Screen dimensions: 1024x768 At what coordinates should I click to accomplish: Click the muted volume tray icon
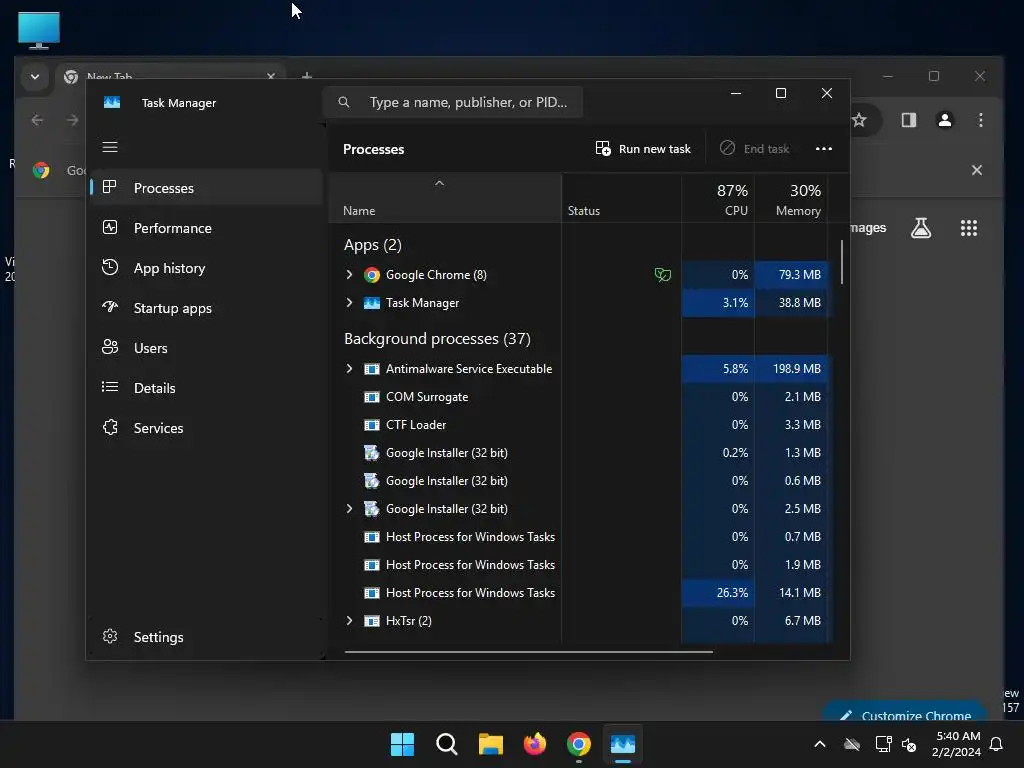[908, 744]
